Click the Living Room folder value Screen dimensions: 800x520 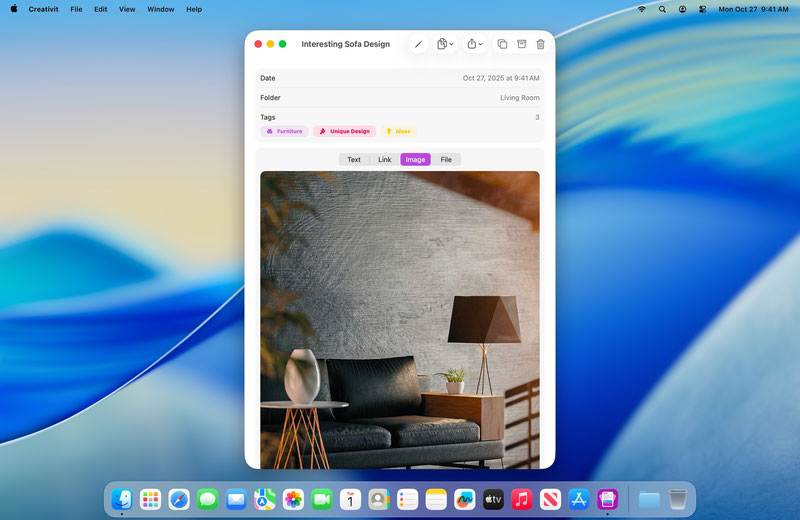(519, 98)
